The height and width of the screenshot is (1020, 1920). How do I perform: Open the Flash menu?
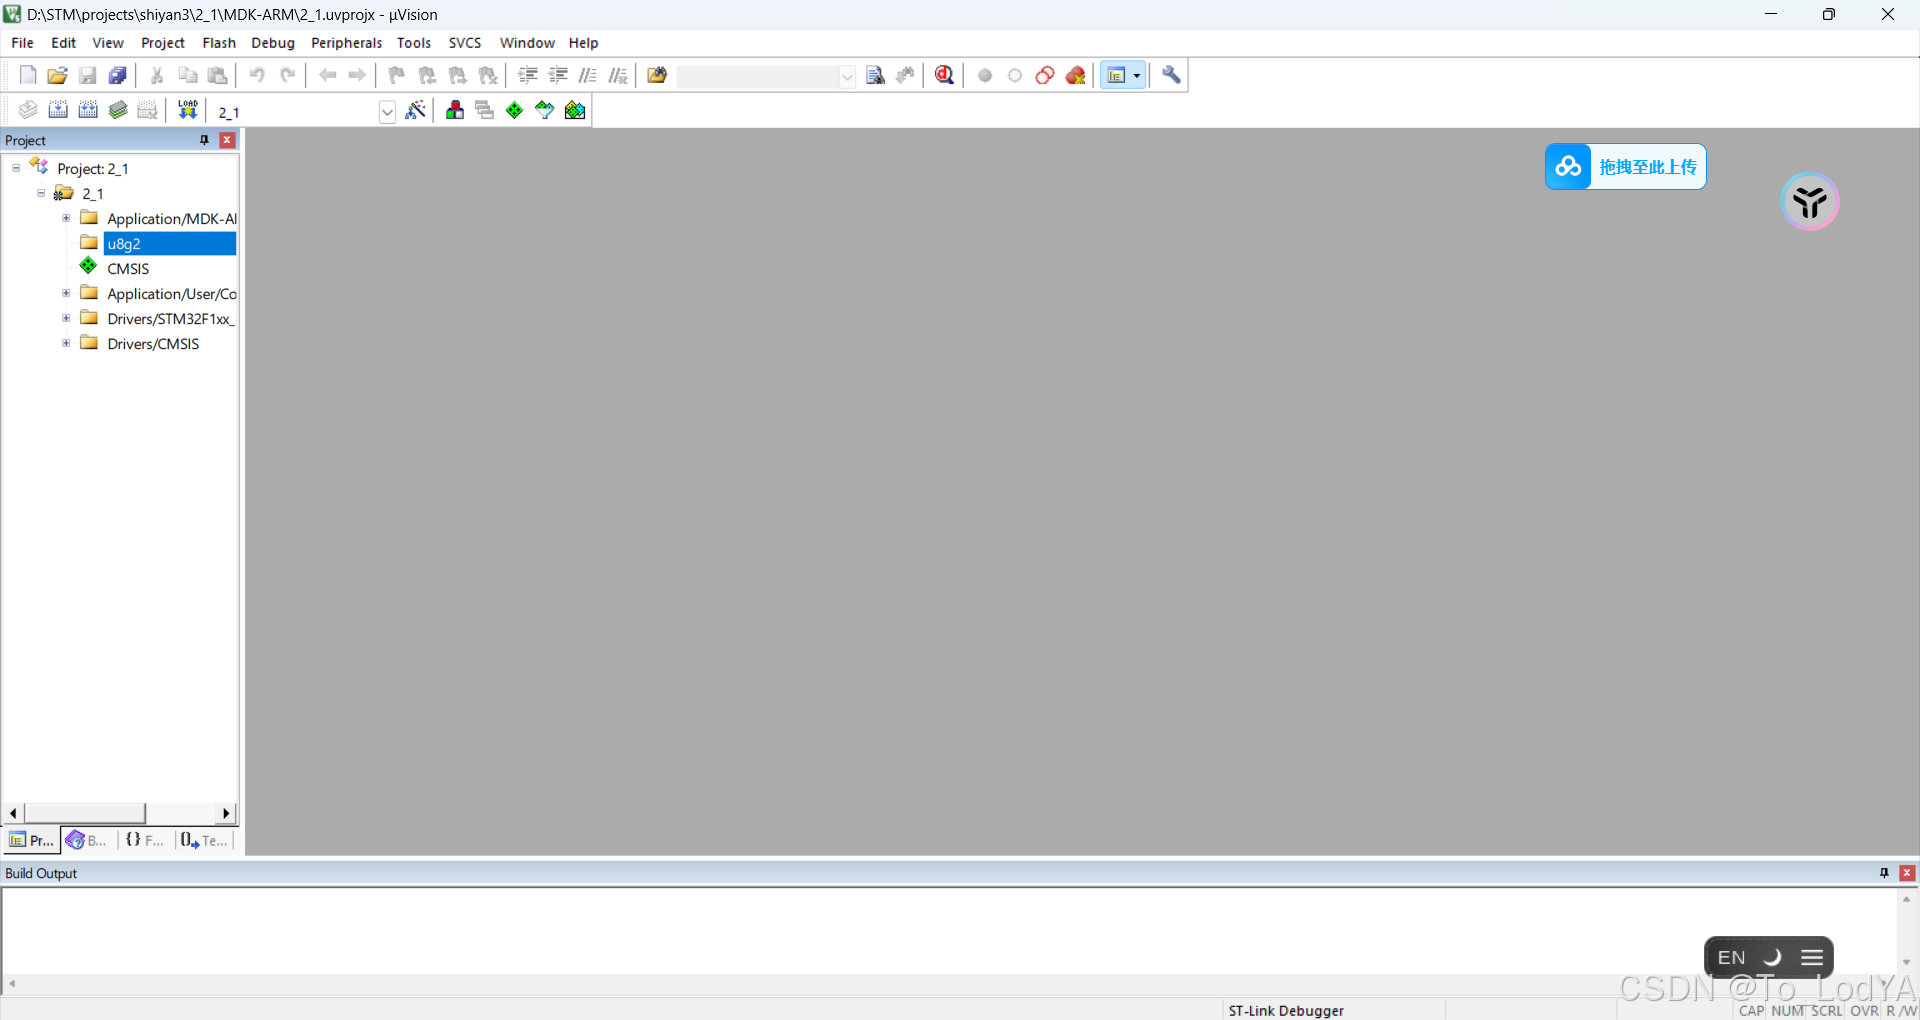click(219, 43)
